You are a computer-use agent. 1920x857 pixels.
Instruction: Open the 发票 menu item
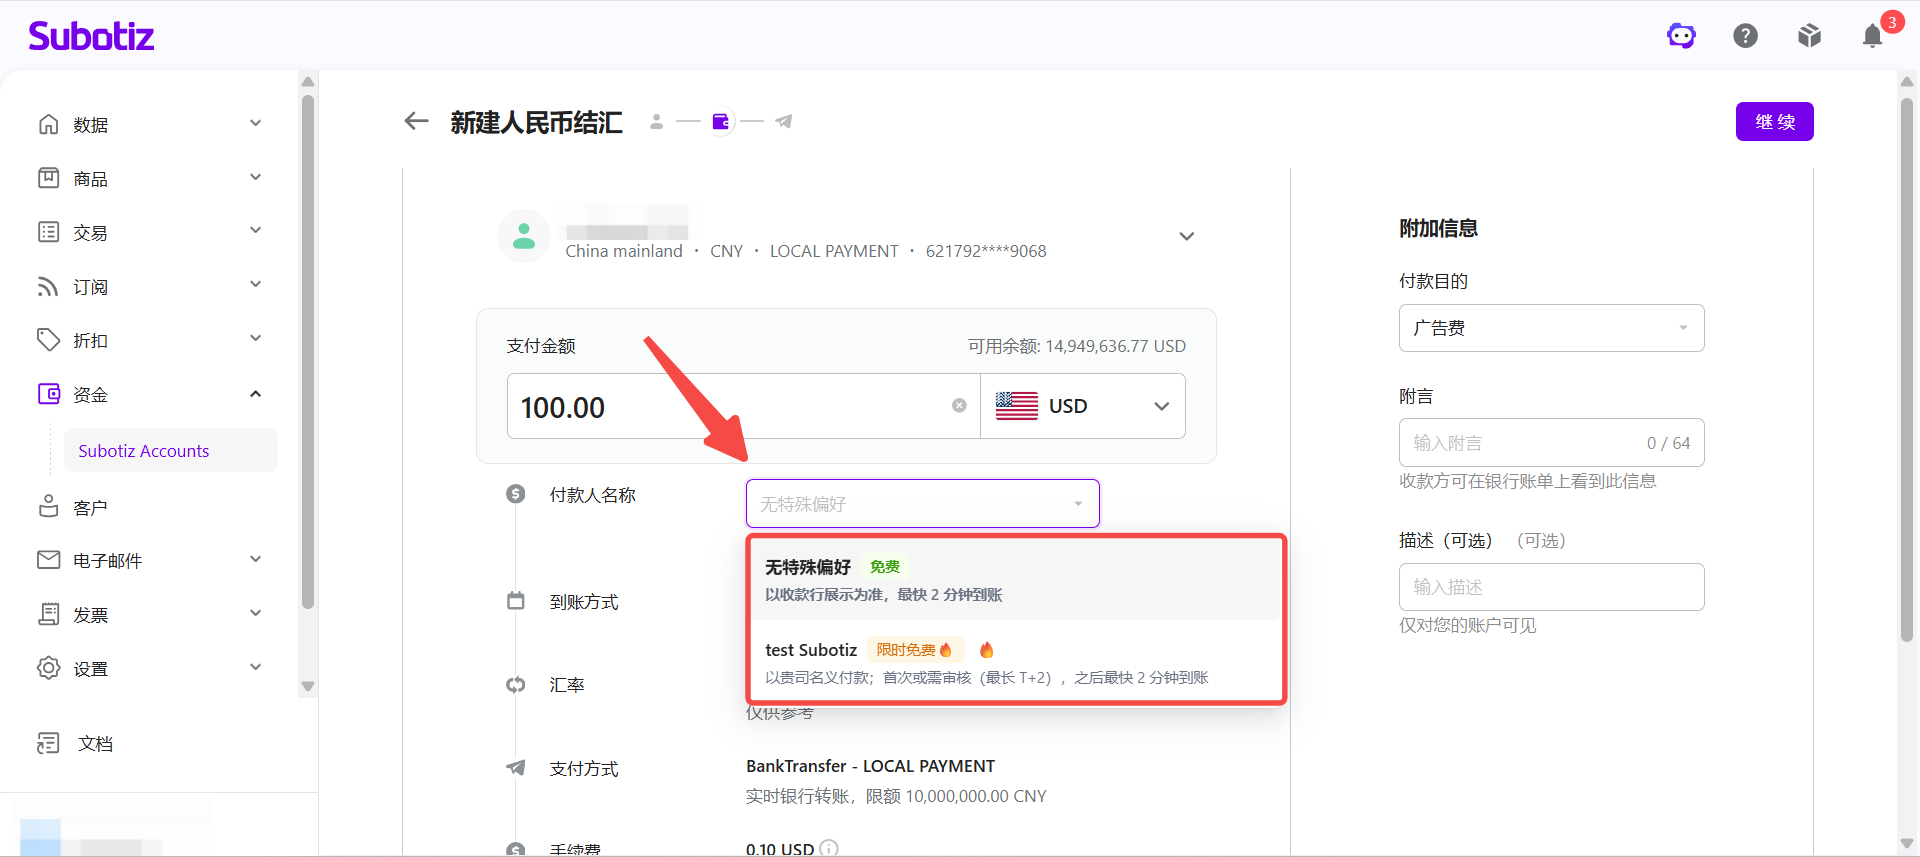coord(150,614)
